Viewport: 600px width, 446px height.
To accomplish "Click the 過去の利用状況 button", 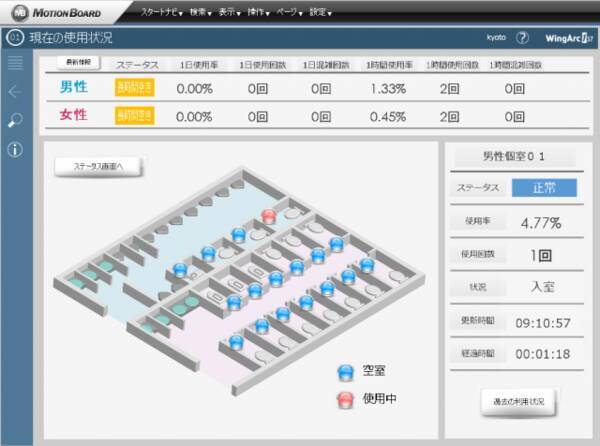I will 518,400.
